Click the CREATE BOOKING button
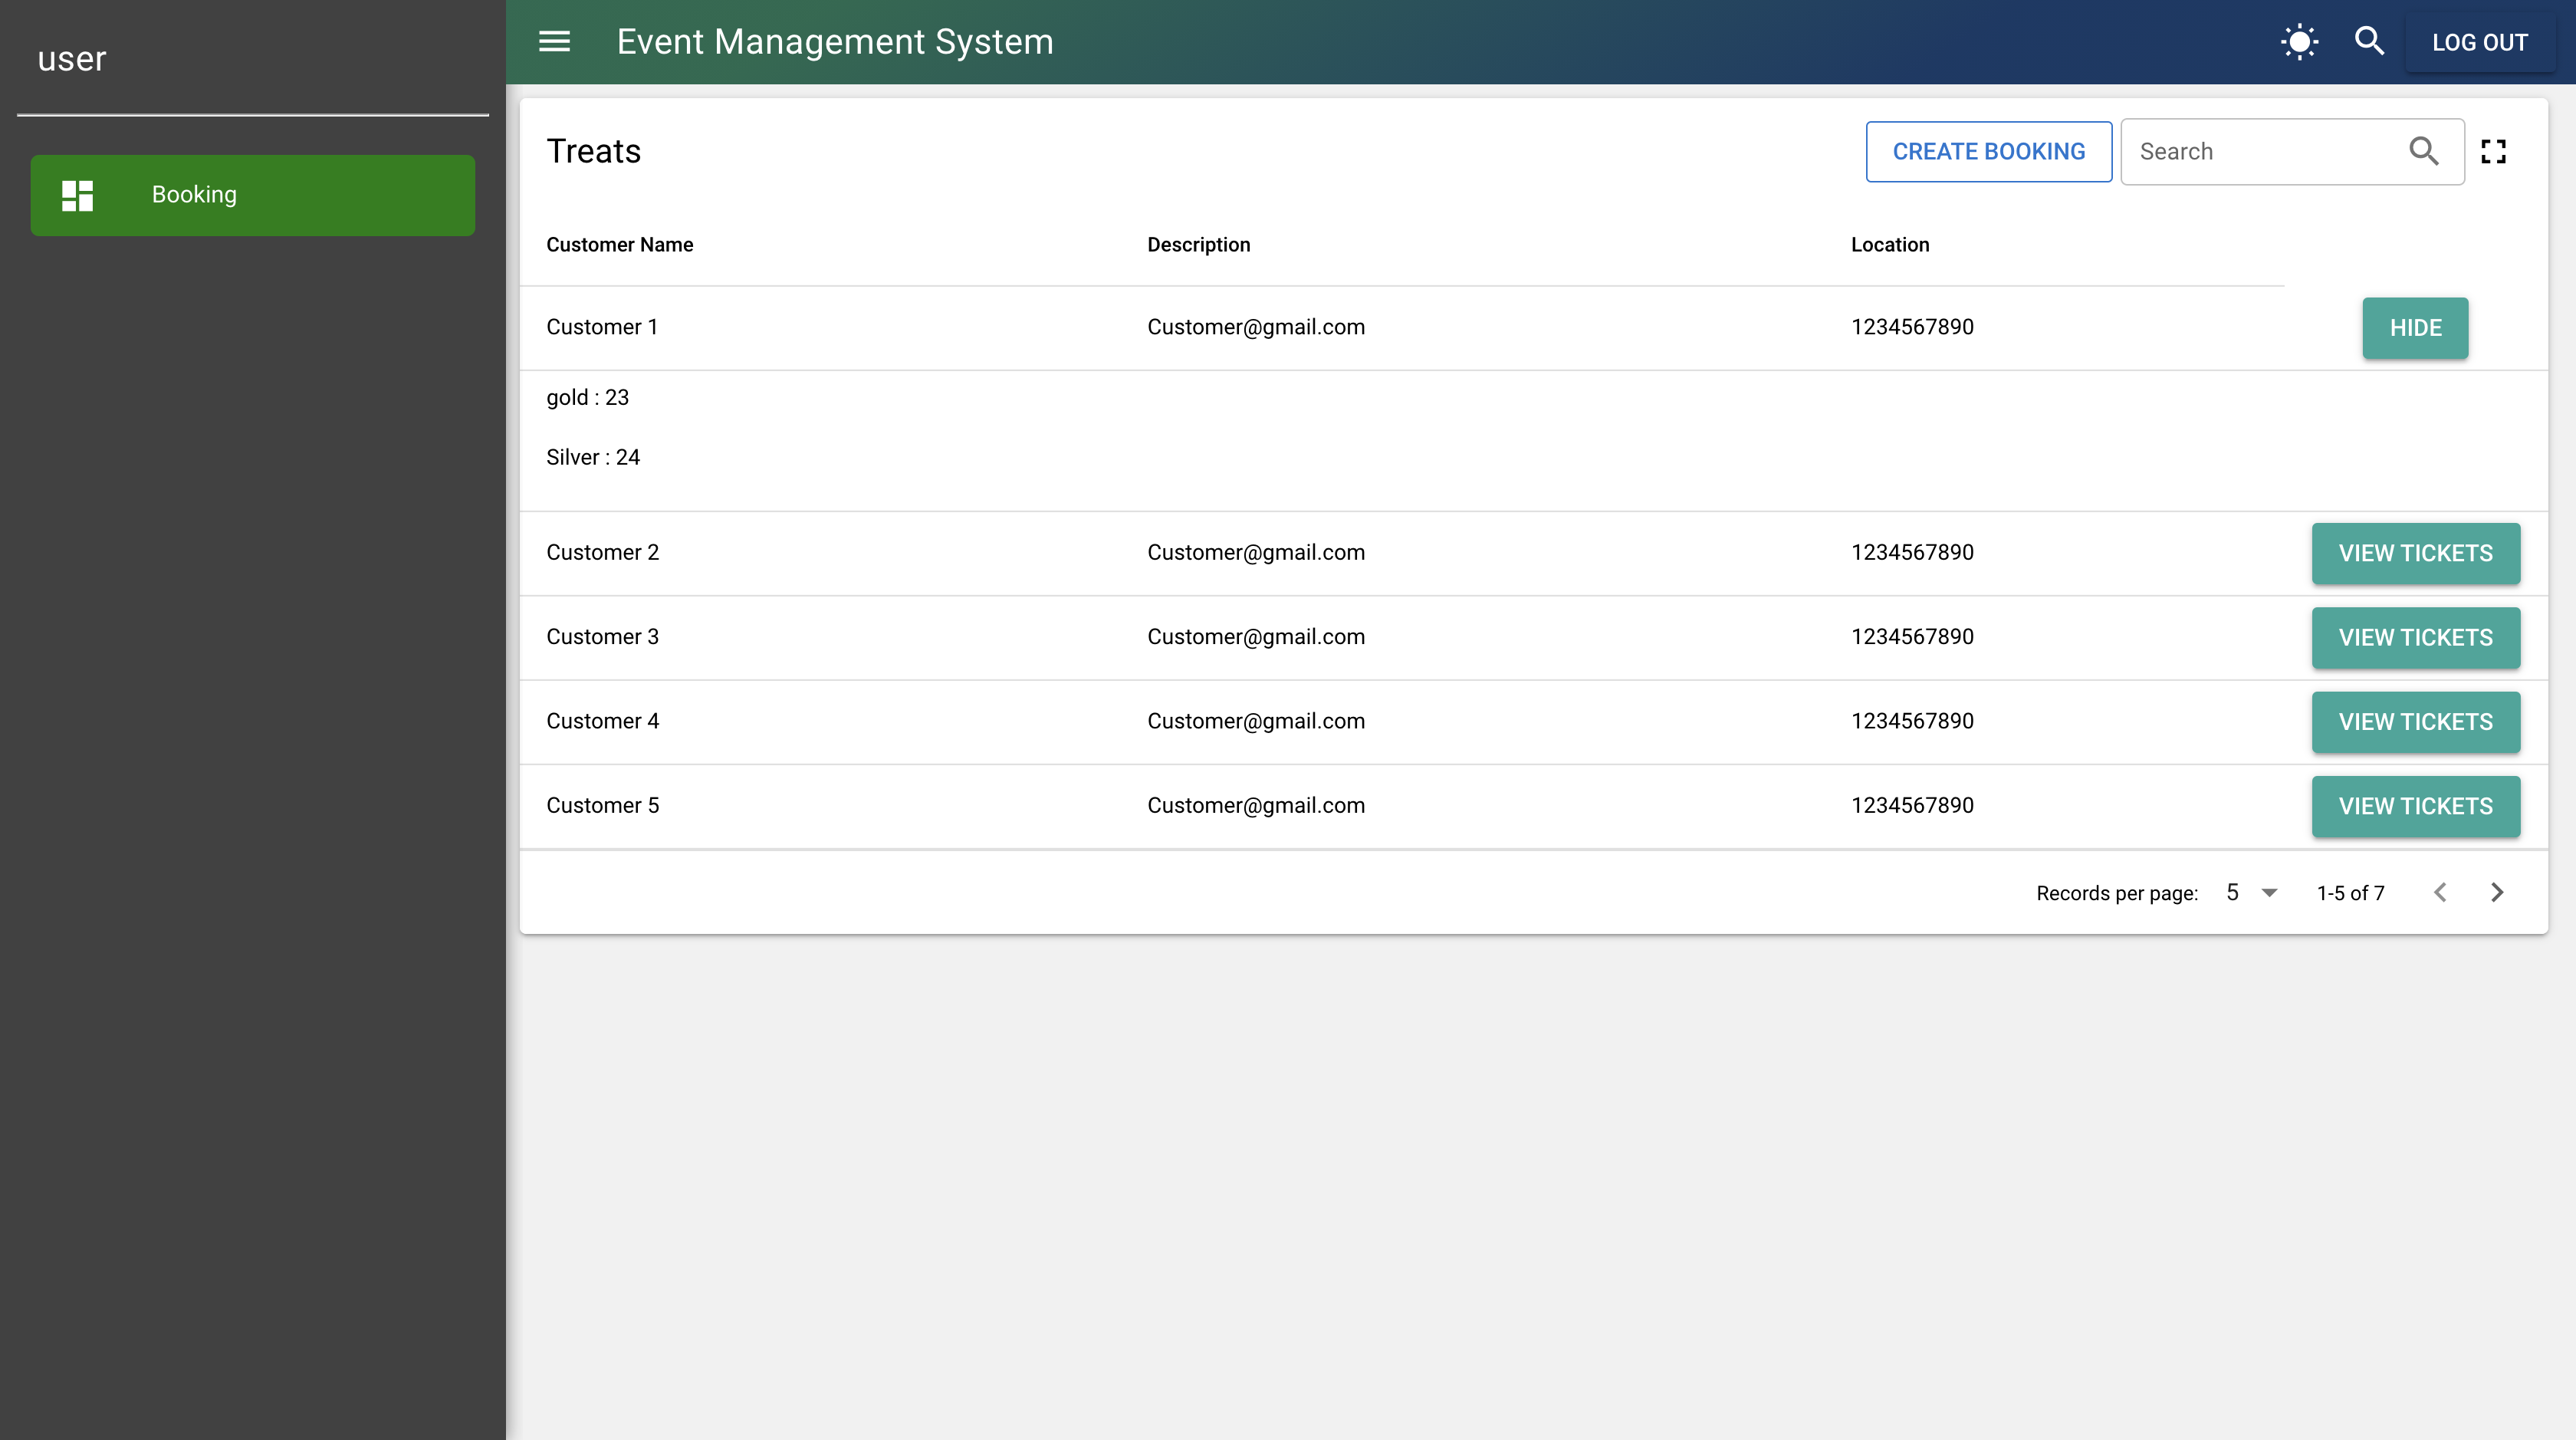The width and height of the screenshot is (2576, 1440). [1988, 151]
